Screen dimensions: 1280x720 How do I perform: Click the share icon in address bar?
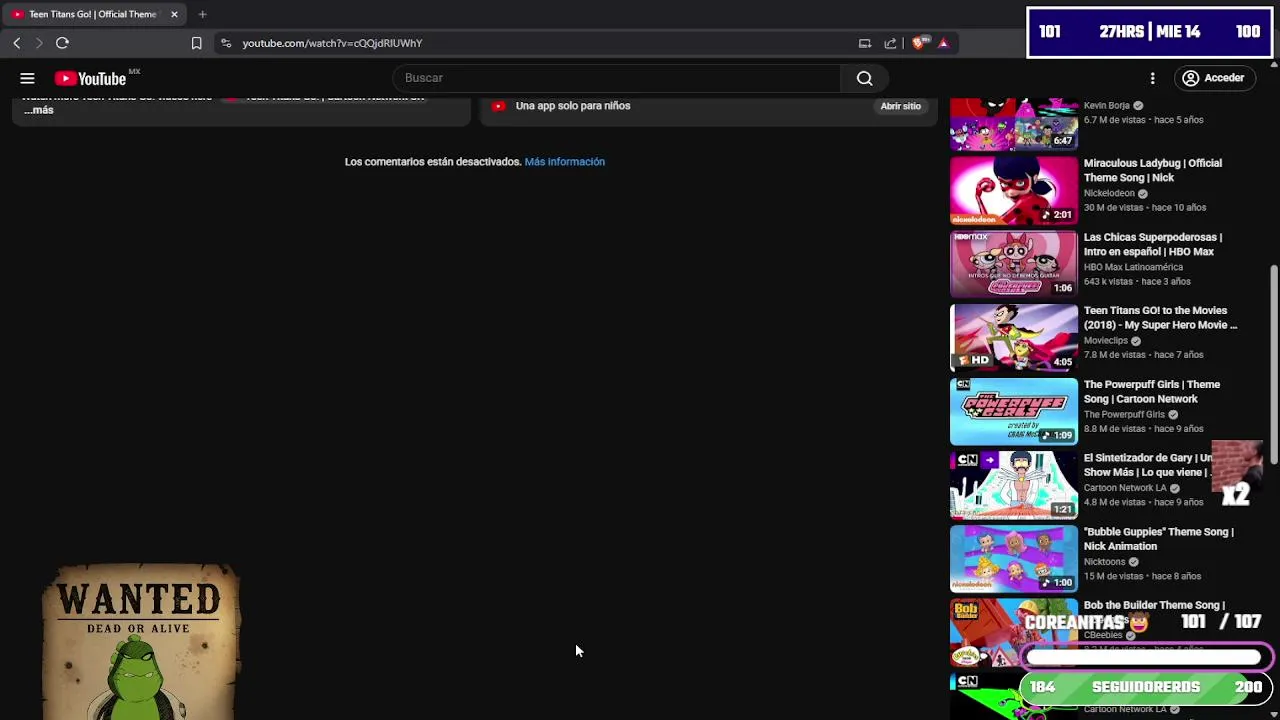coord(890,43)
